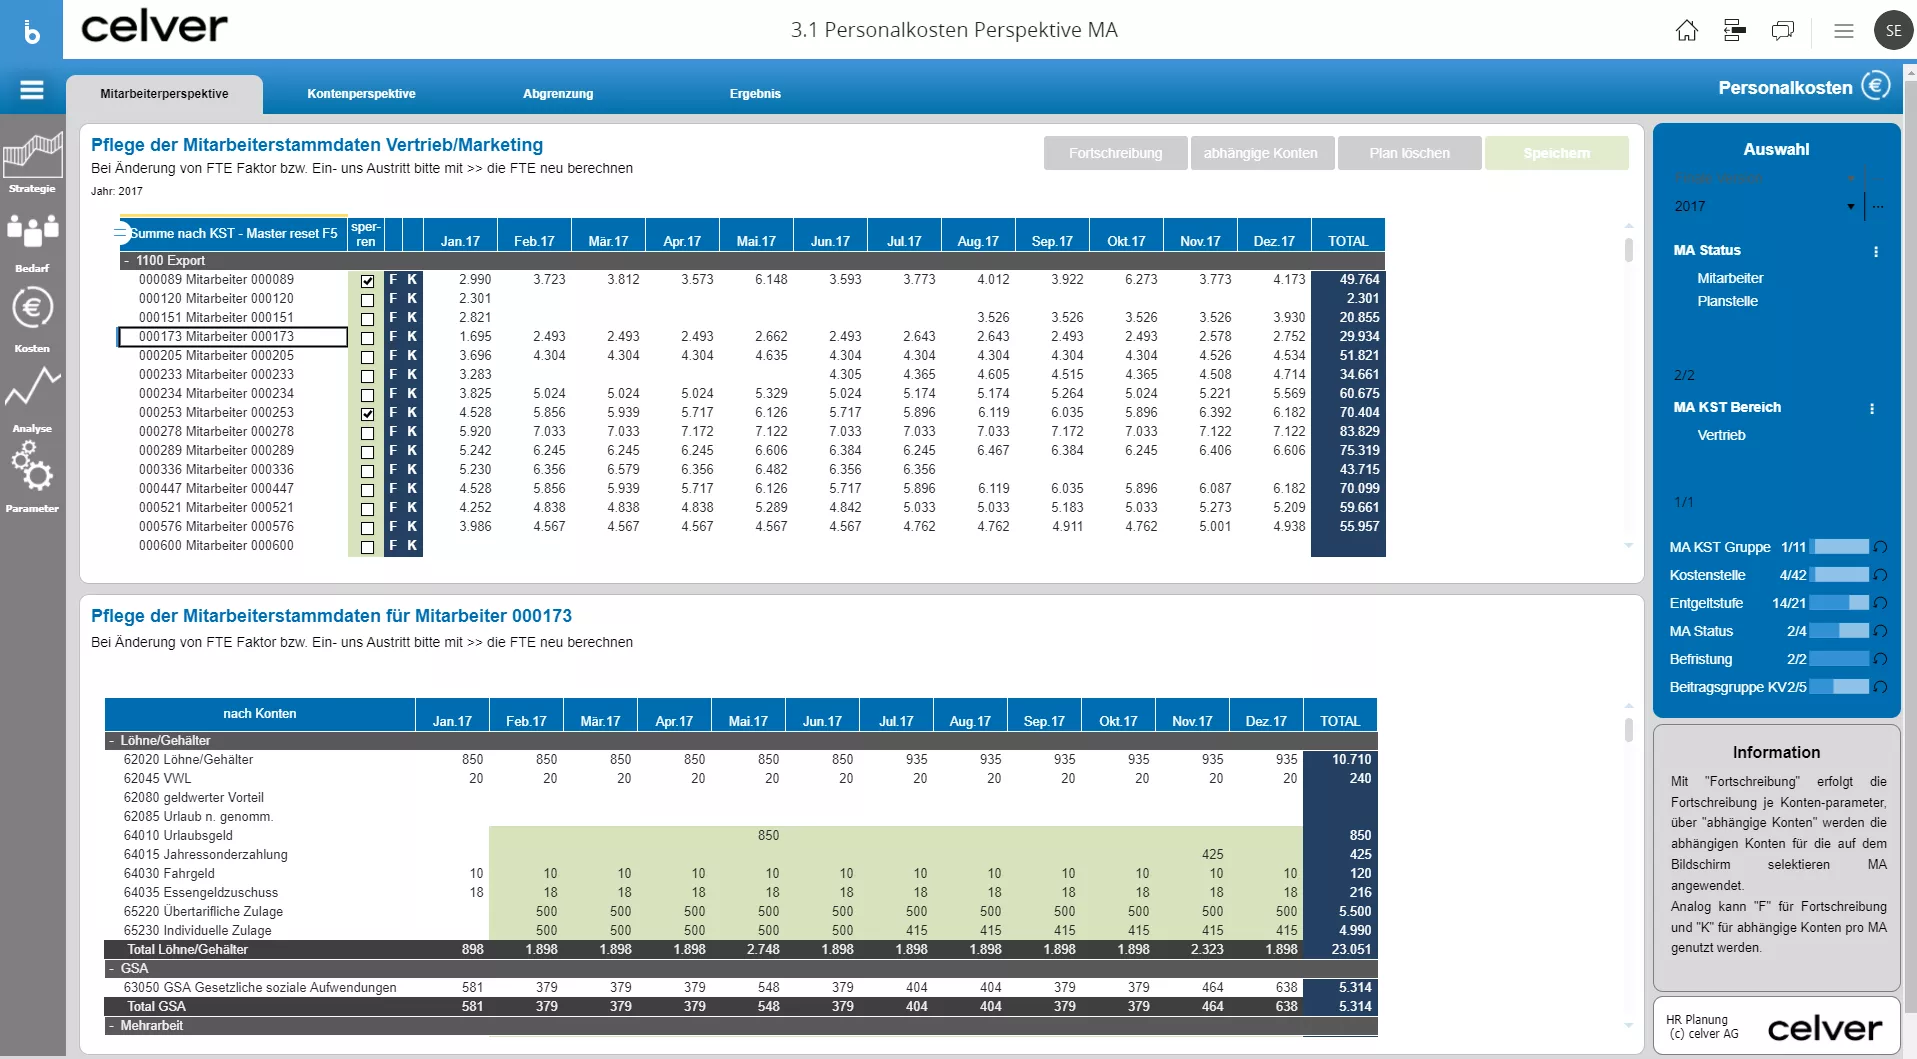
Task: Click the Board logo icon top-left
Action: 31,30
